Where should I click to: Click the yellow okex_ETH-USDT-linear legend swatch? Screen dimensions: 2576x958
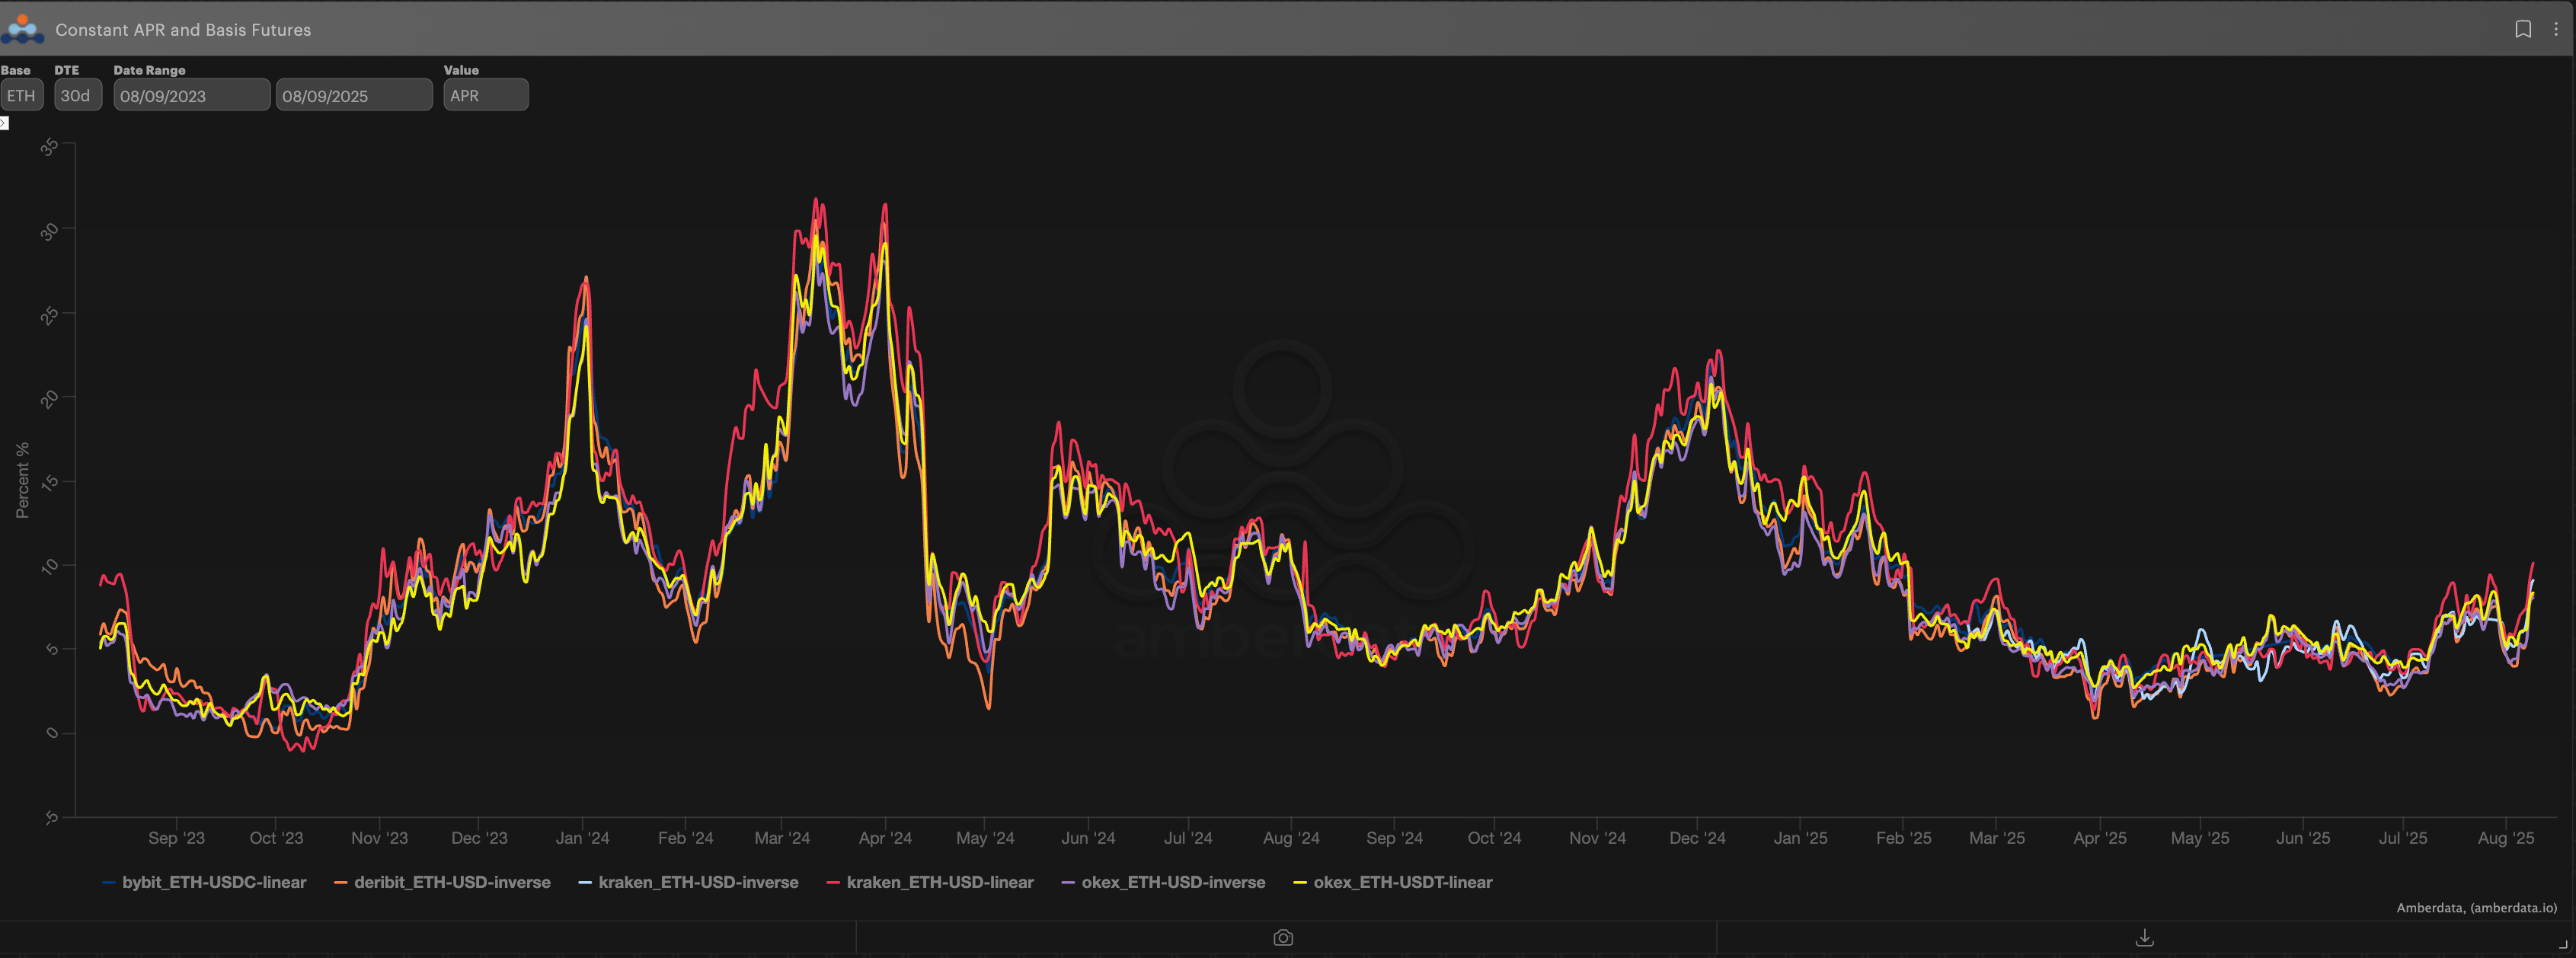pyautogui.click(x=1300, y=883)
